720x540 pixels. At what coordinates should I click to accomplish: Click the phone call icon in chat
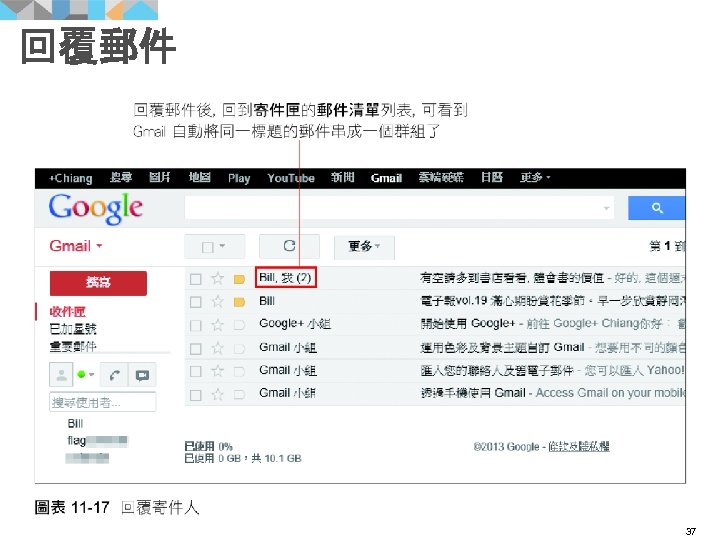[114, 375]
